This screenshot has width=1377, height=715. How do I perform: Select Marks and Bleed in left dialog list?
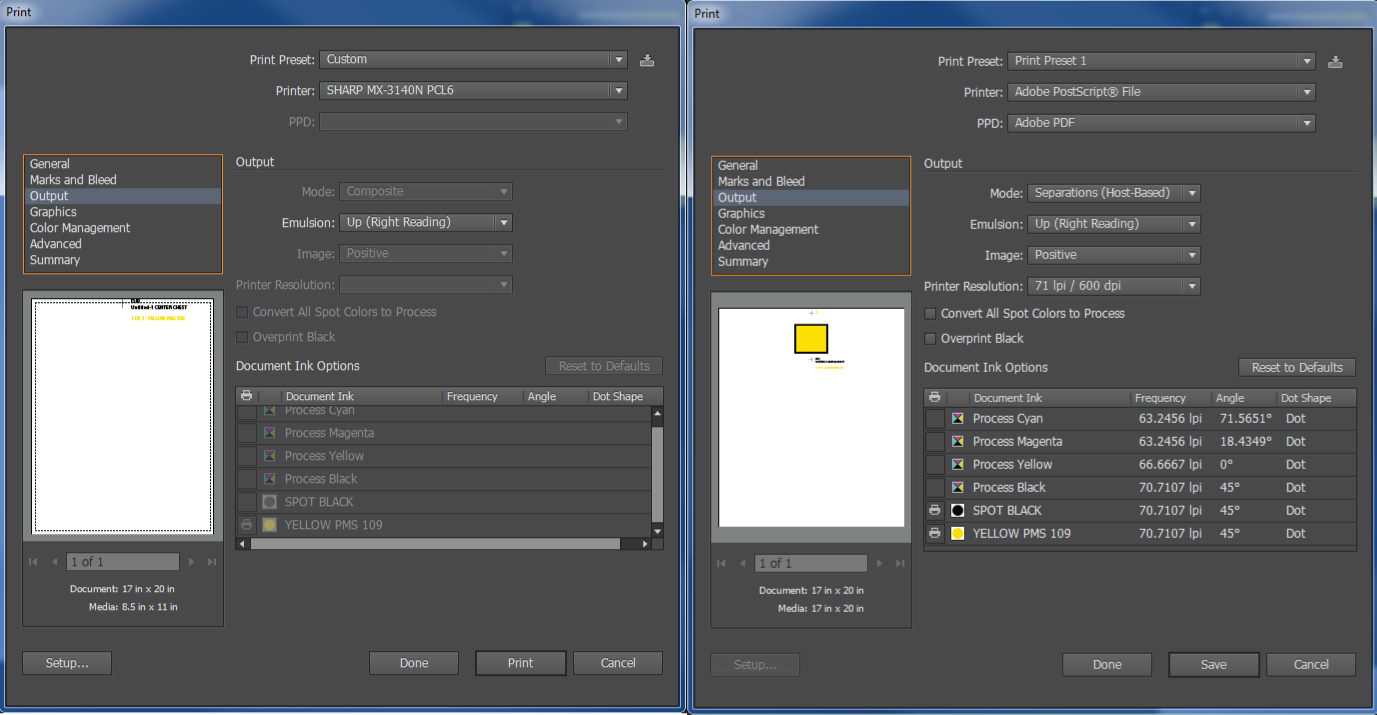(x=122, y=180)
